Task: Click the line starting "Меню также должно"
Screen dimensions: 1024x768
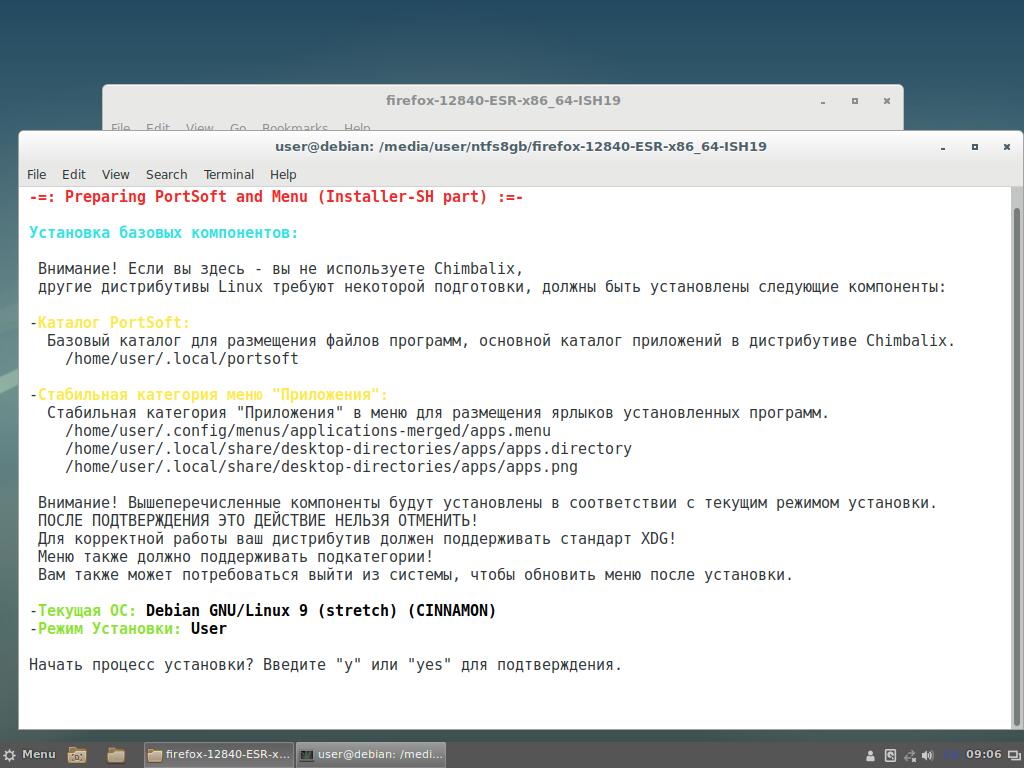Action: (x=235, y=557)
